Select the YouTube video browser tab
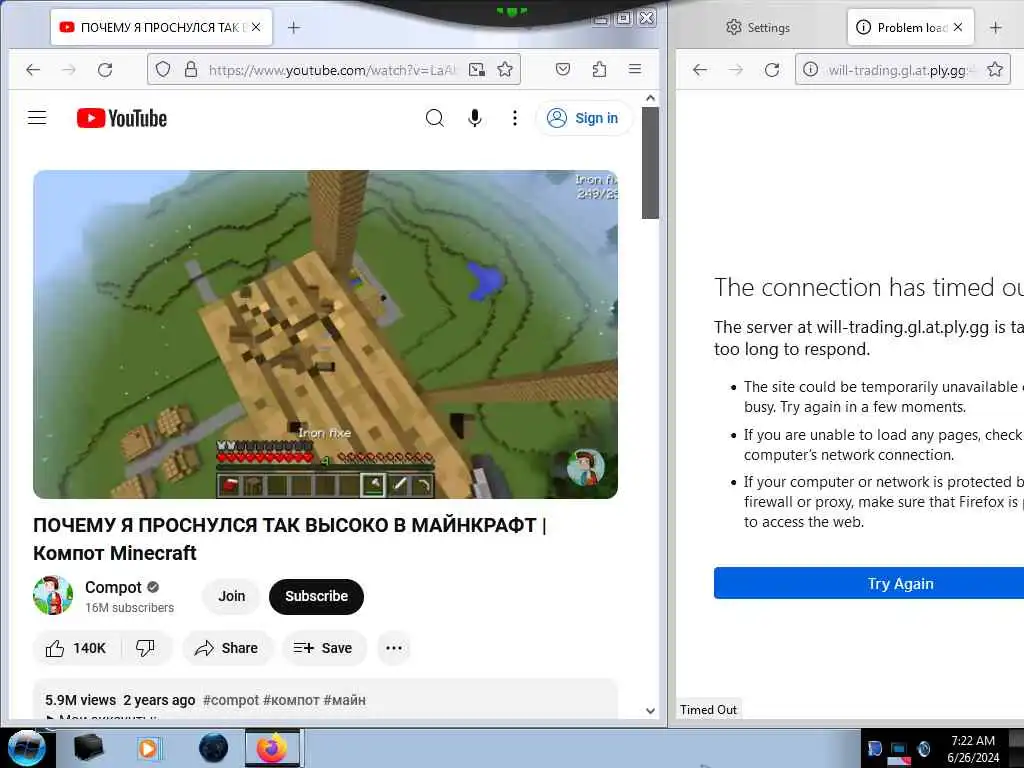The width and height of the screenshot is (1024, 768). (x=161, y=27)
